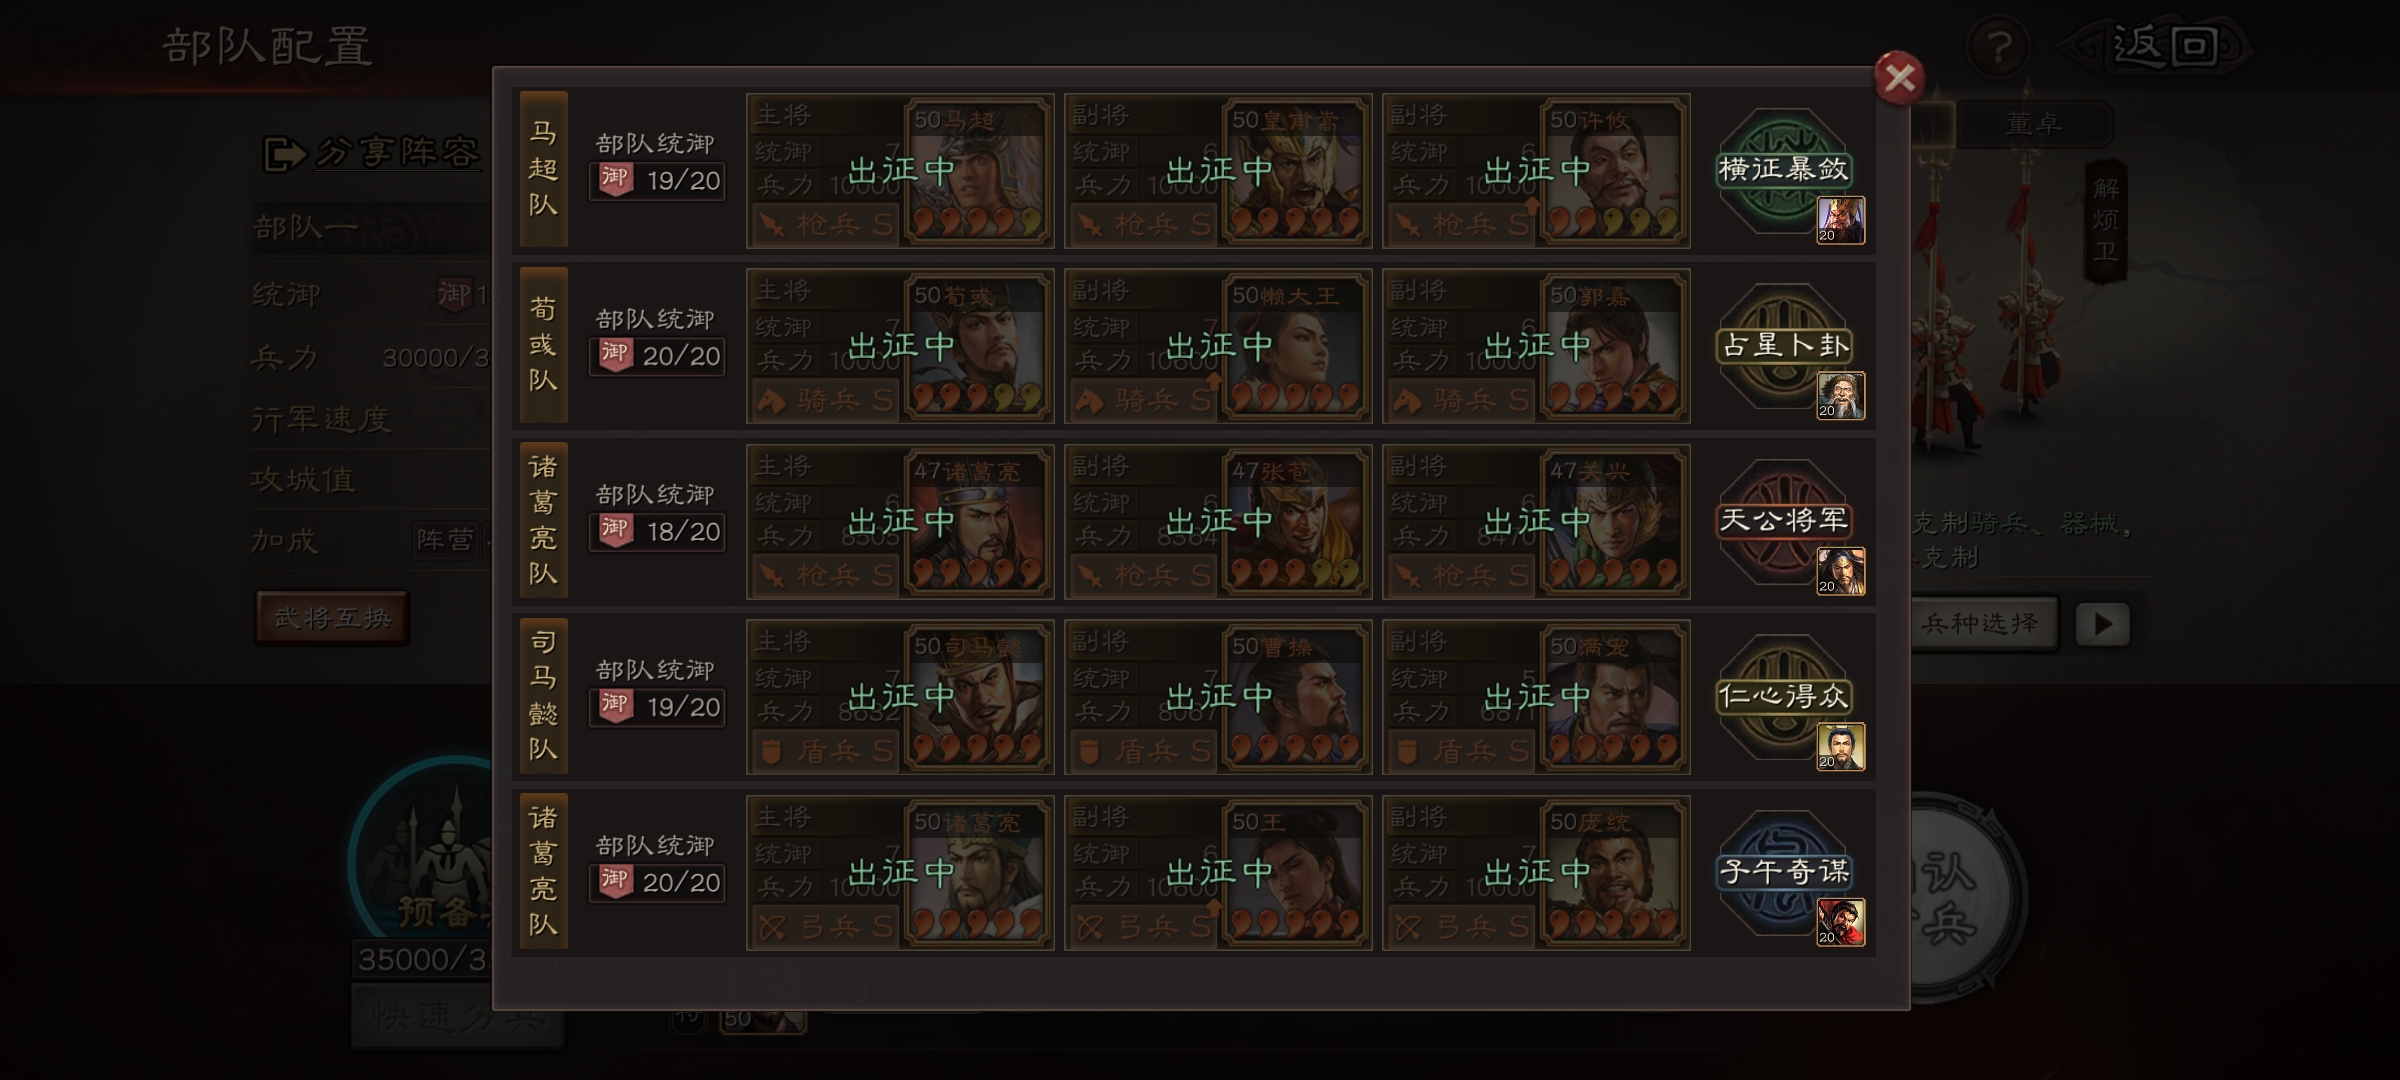Select the 司马懿队 team tab
Screen dimensions: 2400x1080
pos(543,696)
